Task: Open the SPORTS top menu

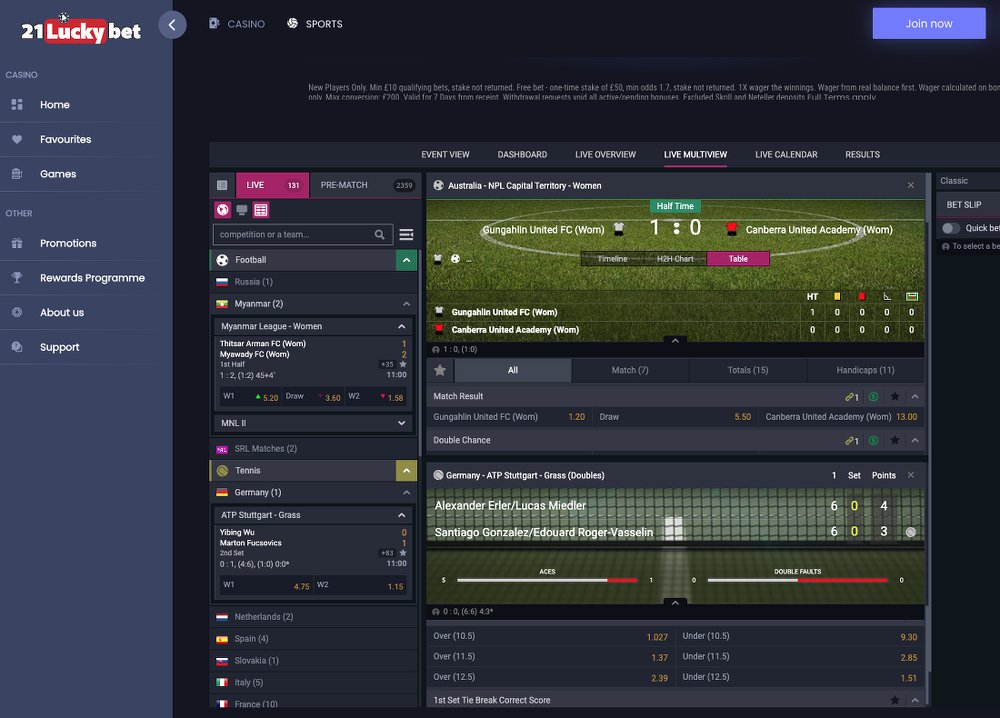Action: [x=315, y=24]
